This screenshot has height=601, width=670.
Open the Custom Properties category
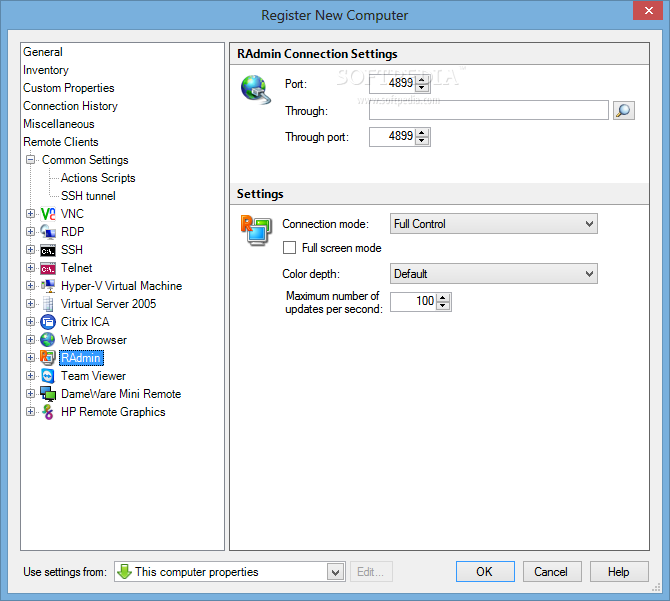pyautogui.click(x=69, y=88)
